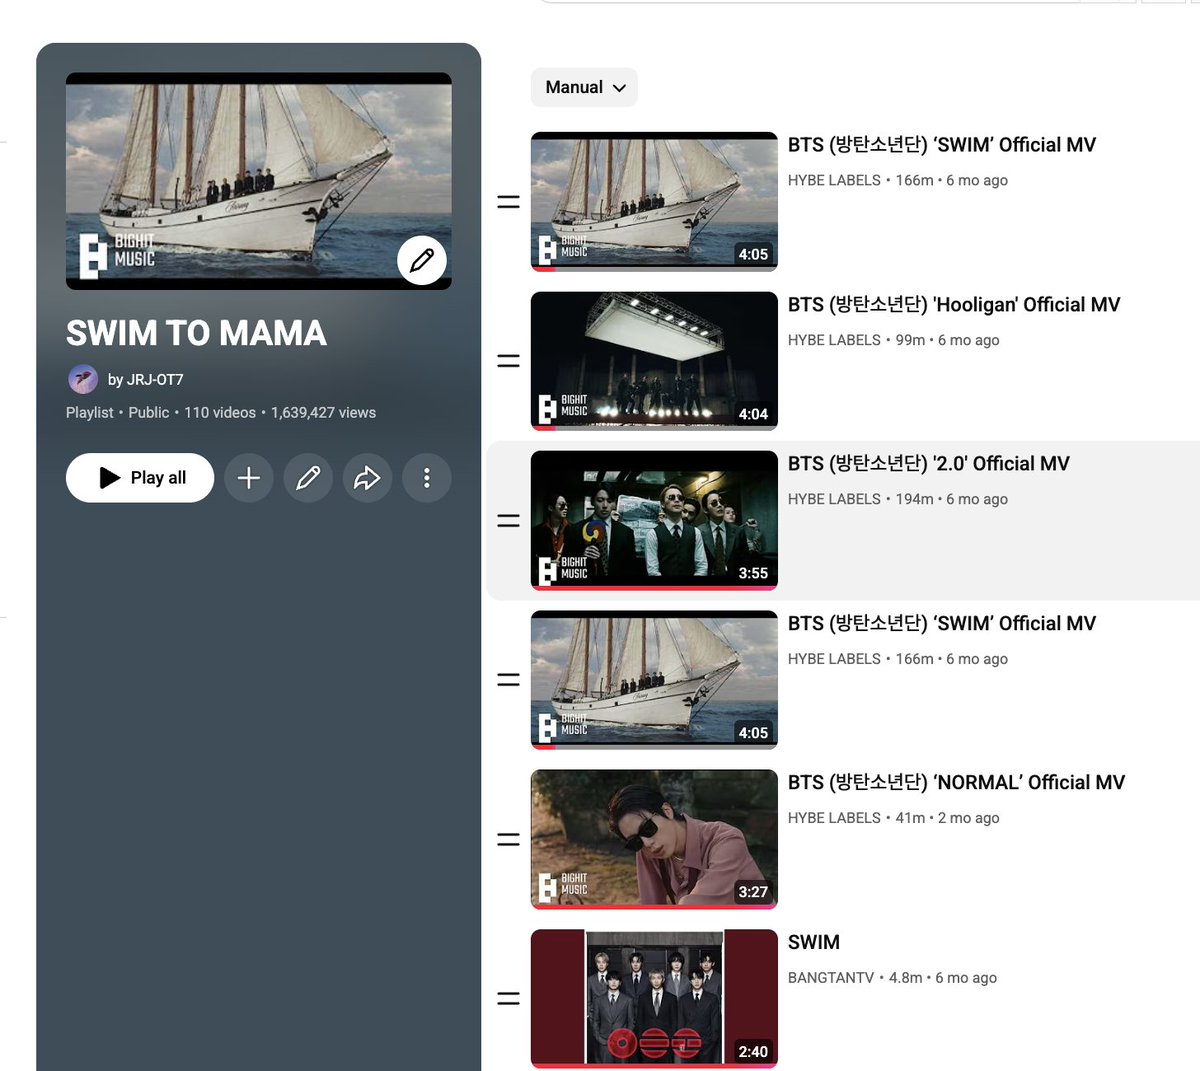Click the plus icon to add videos
The height and width of the screenshot is (1071, 1200).
point(249,478)
